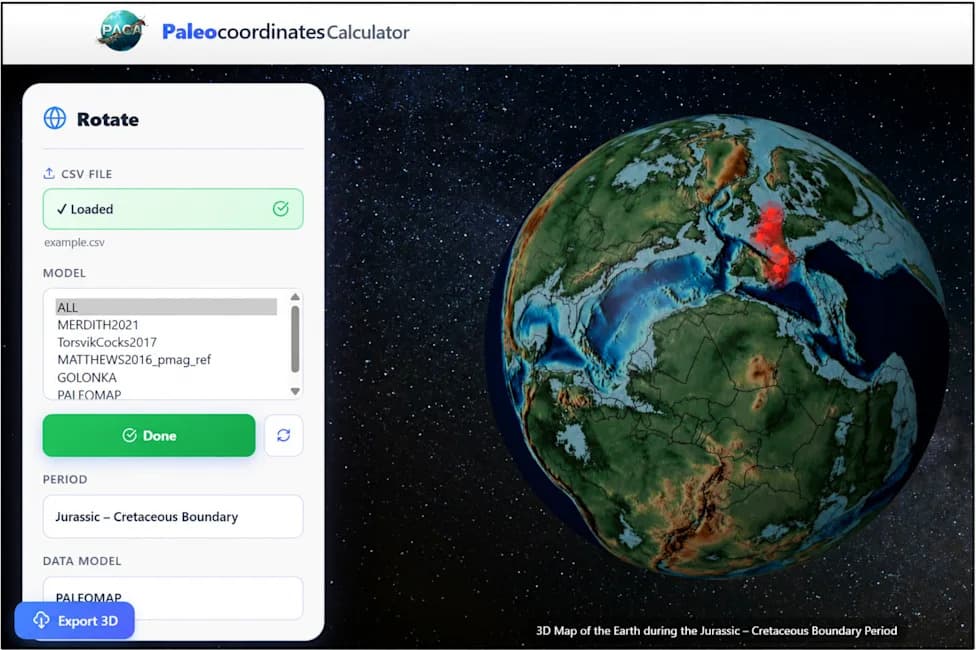Click the 3D Earth globe

[x=719, y=346]
